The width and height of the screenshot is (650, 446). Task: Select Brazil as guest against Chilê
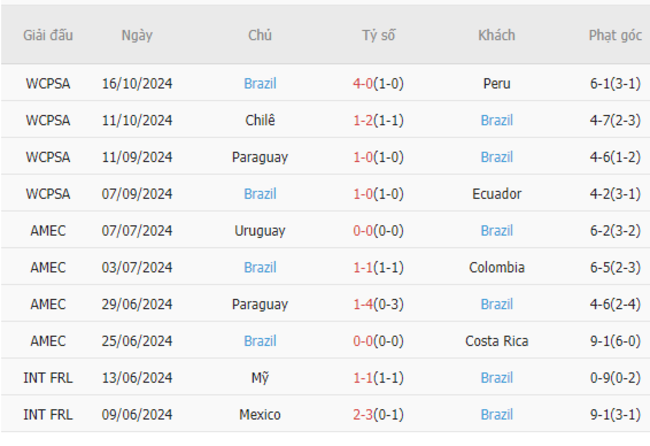pyautogui.click(x=497, y=120)
